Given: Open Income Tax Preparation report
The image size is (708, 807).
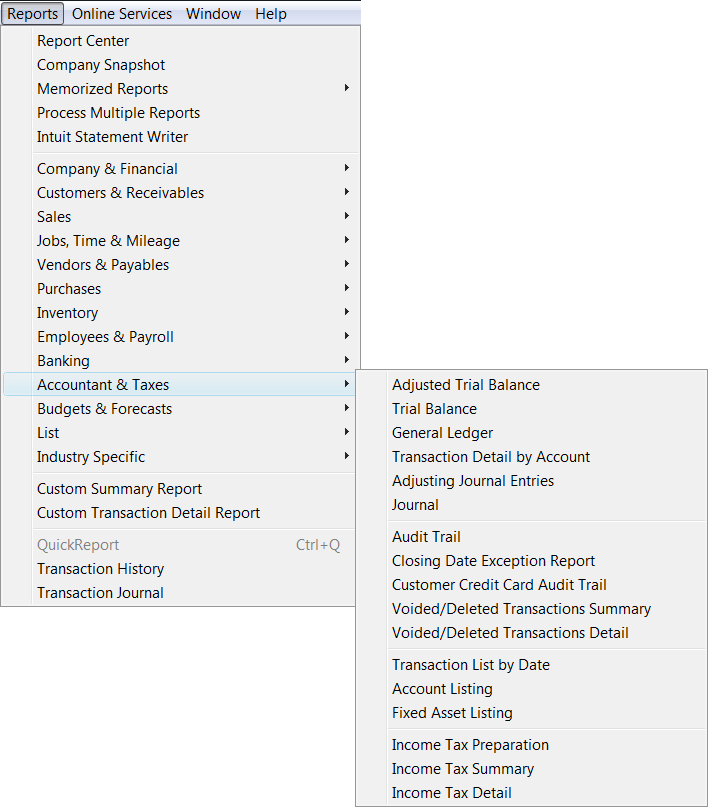Looking at the screenshot, I should click(x=470, y=745).
